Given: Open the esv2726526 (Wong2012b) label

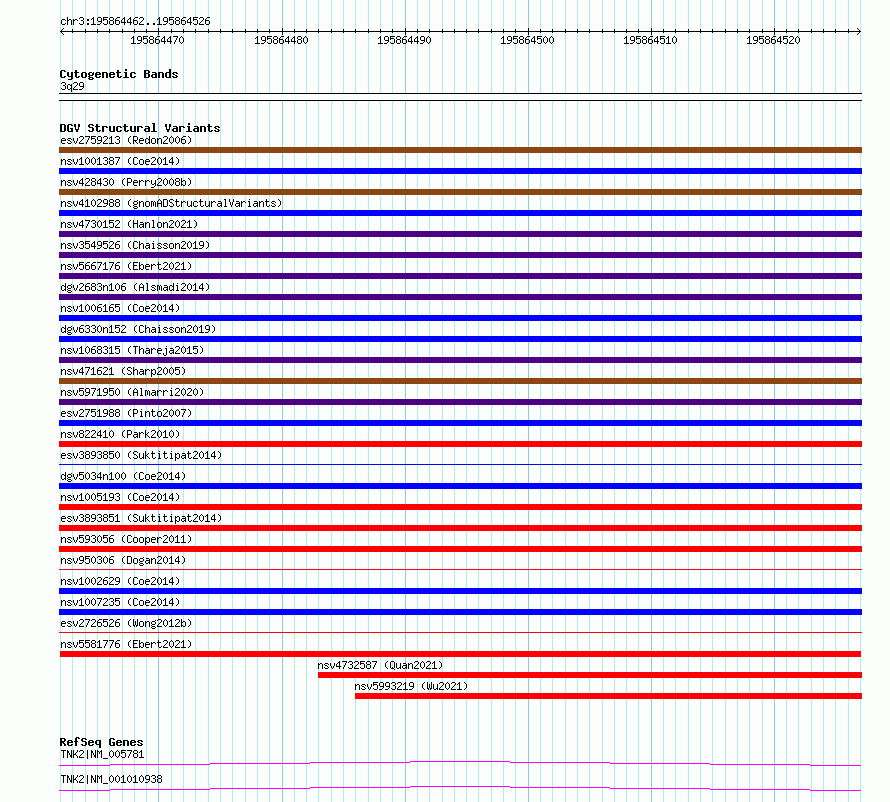Looking at the screenshot, I should click(x=126, y=623).
